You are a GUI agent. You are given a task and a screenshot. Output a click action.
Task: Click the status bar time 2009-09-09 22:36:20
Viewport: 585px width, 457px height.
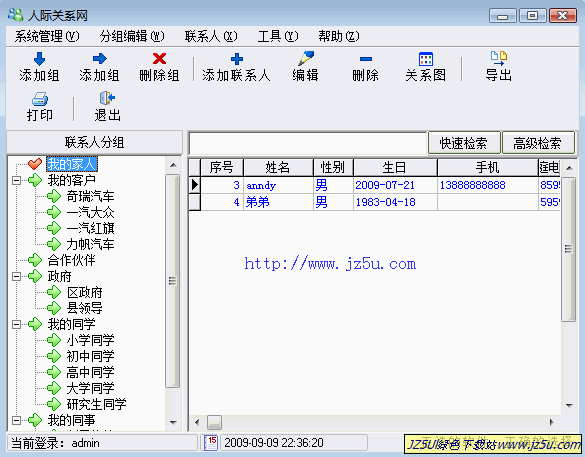click(274, 443)
